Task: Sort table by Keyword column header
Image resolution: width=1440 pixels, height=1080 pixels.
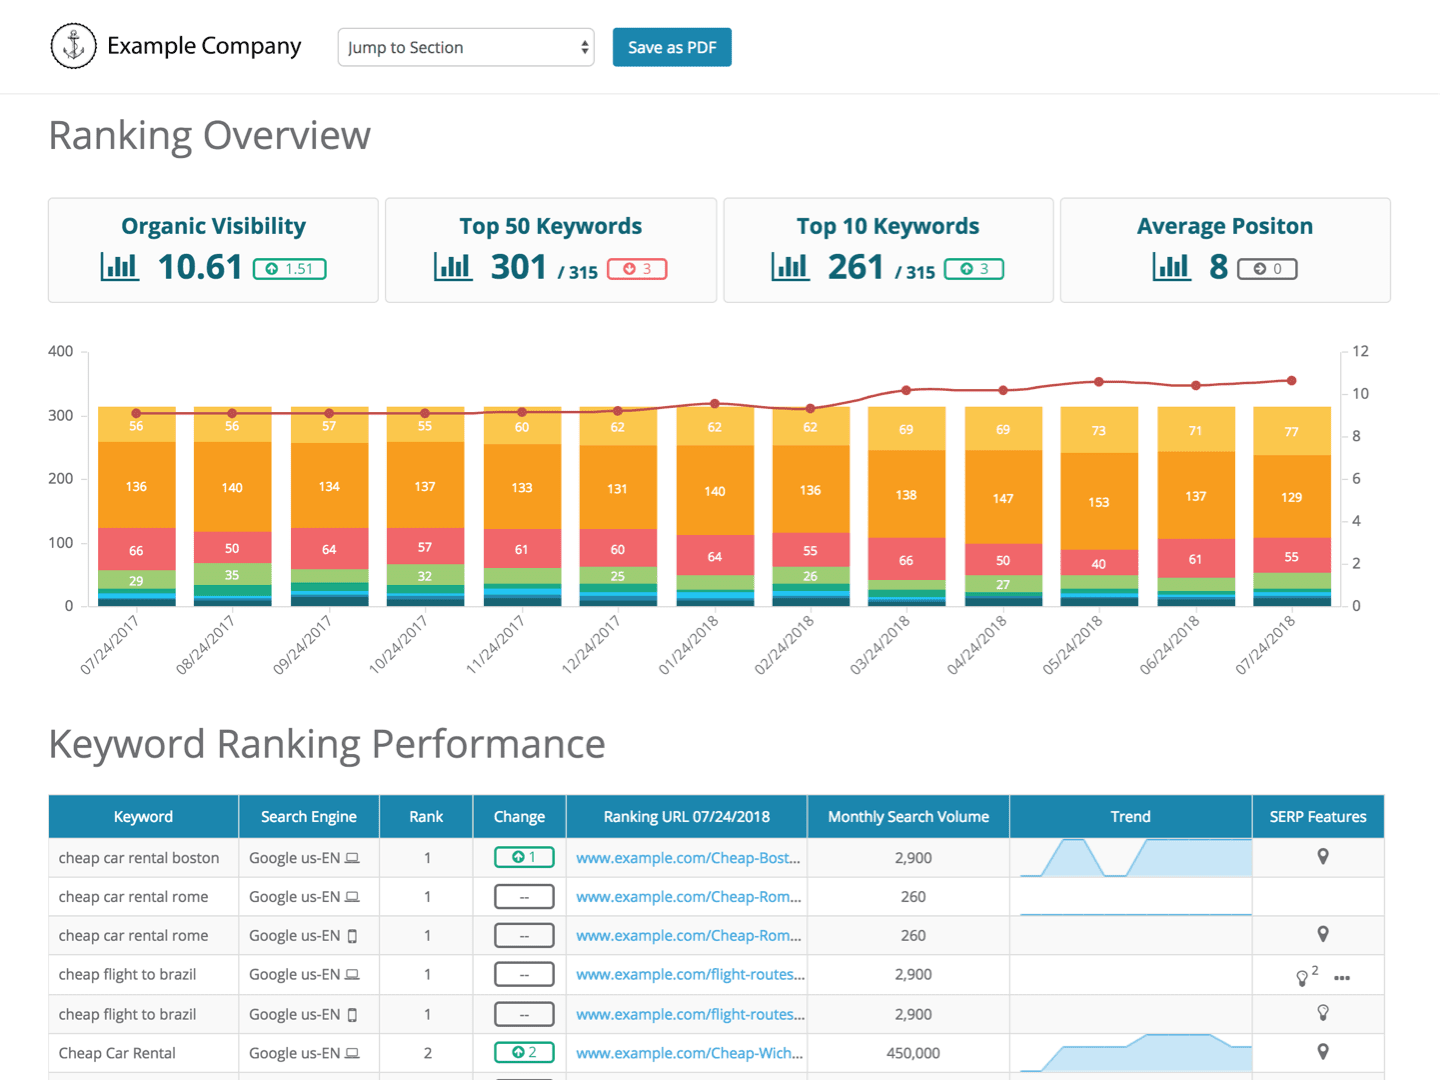Action: (143, 817)
